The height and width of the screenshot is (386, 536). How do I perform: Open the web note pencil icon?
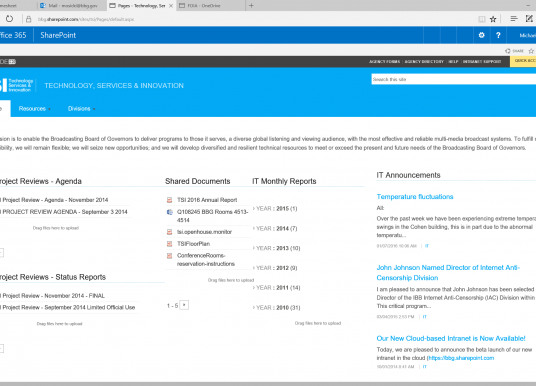pos(529,19)
